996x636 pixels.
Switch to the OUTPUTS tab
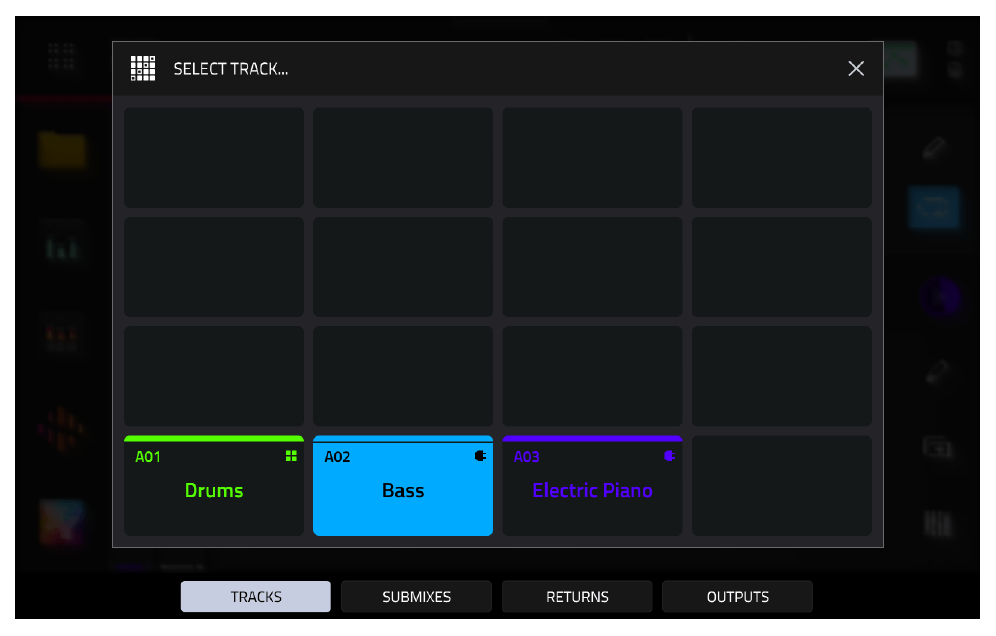737,597
